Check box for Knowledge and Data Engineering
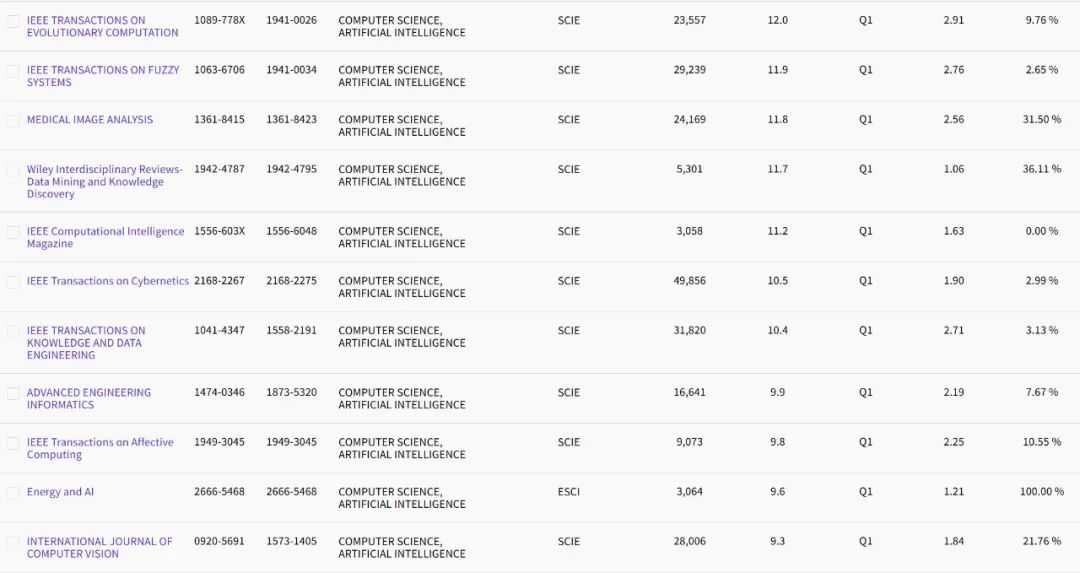The image size is (1080, 573). coord(13,332)
